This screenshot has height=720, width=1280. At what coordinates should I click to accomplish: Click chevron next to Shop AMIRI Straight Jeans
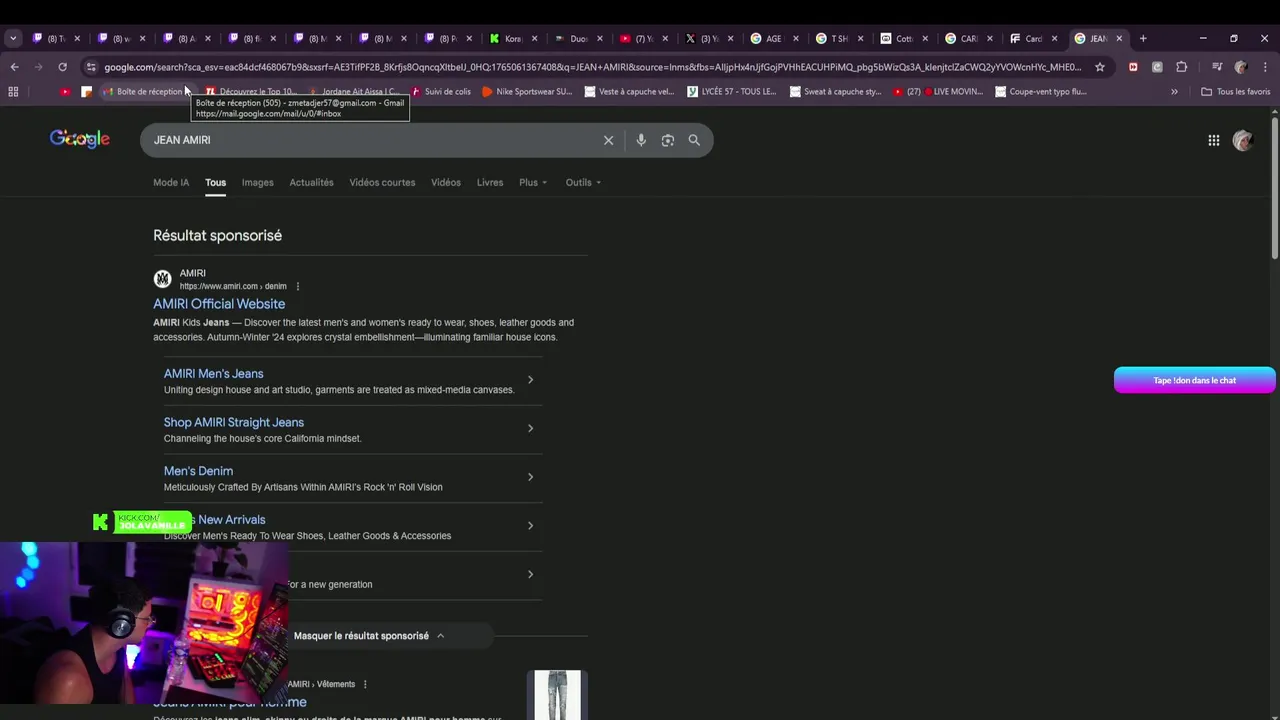[530, 428]
